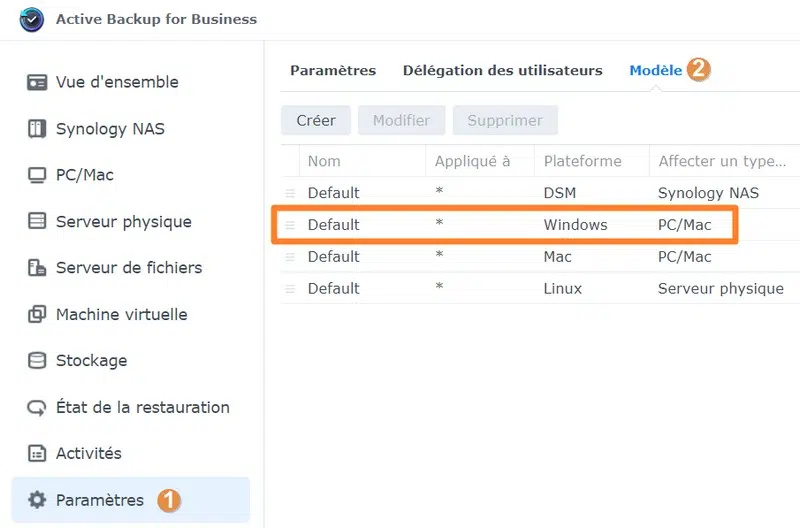This screenshot has width=800, height=528.
Task: Select the Synology NAS sidebar icon
Action: tap(37, 129)
